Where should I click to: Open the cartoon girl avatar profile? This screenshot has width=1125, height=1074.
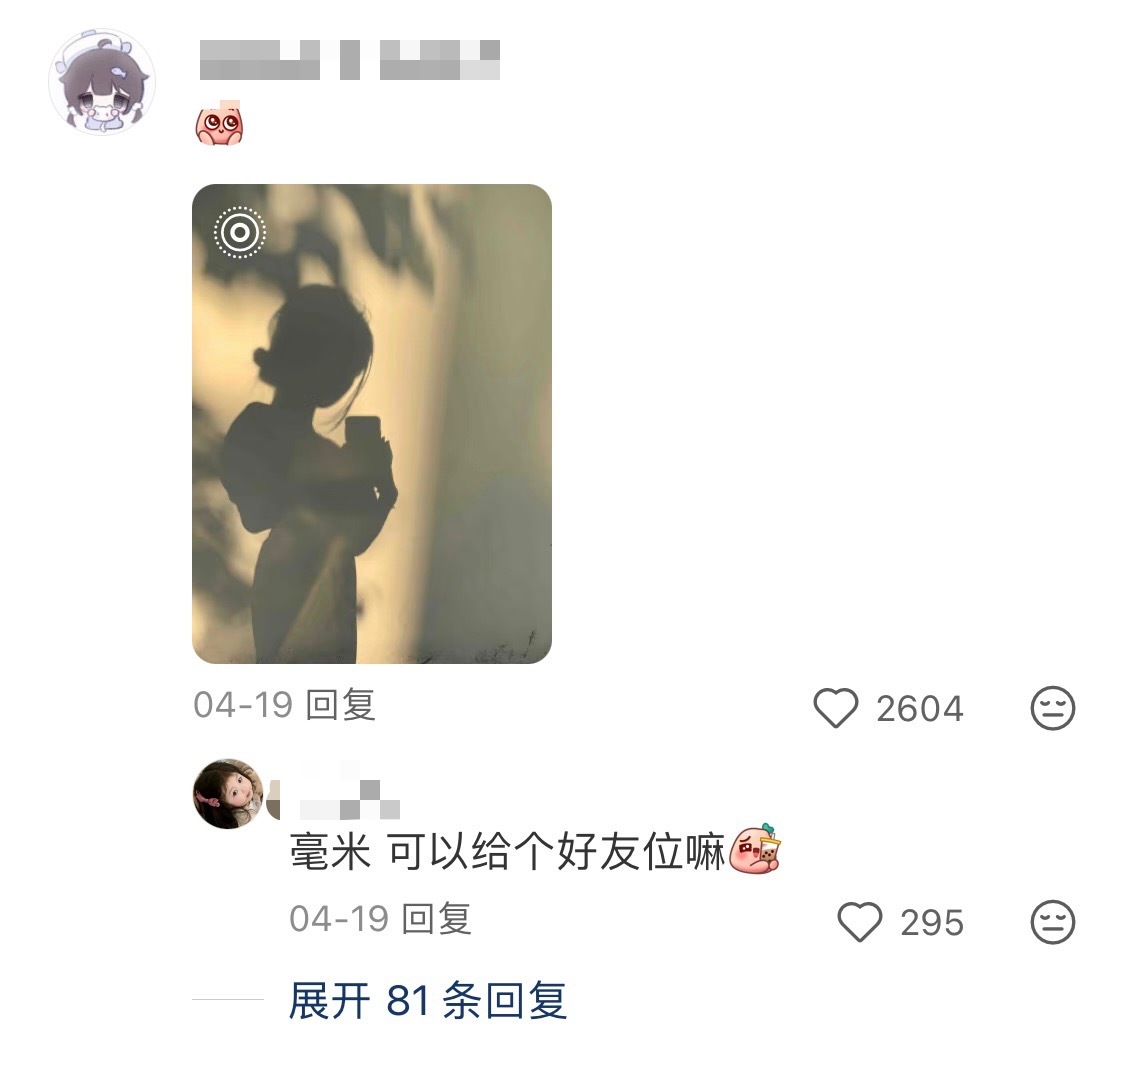coord(102,82)
